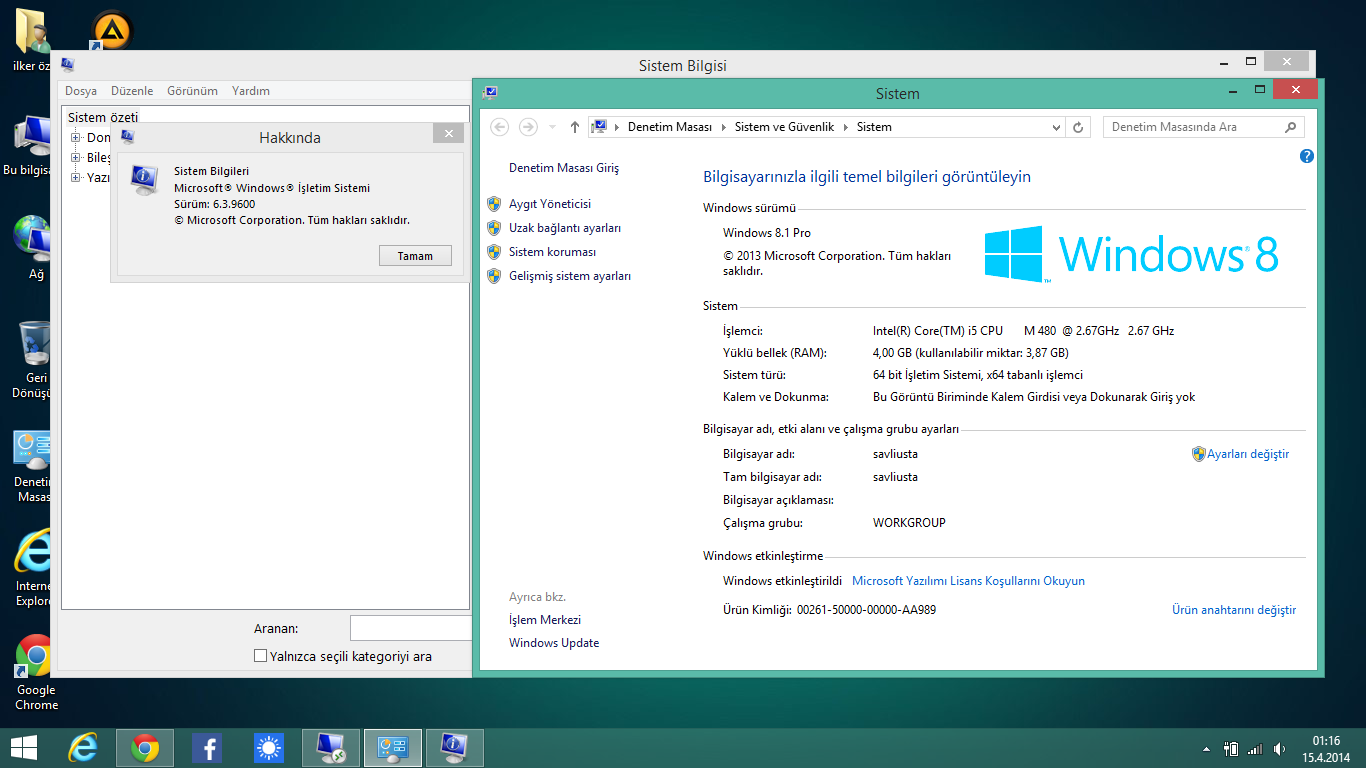Click the Forward arrow in Sistem window
This screenshot has height=768, width=1366.
[528, 127]
